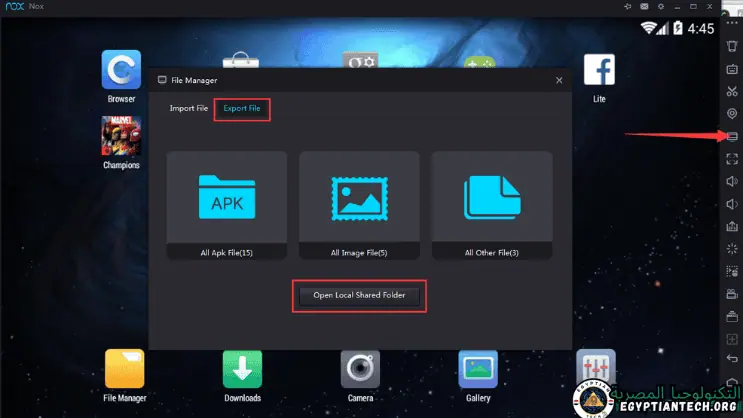Screen dimensions: 743x418
Task: Open the All Image File(5) tile
Action: coord(359,205)
